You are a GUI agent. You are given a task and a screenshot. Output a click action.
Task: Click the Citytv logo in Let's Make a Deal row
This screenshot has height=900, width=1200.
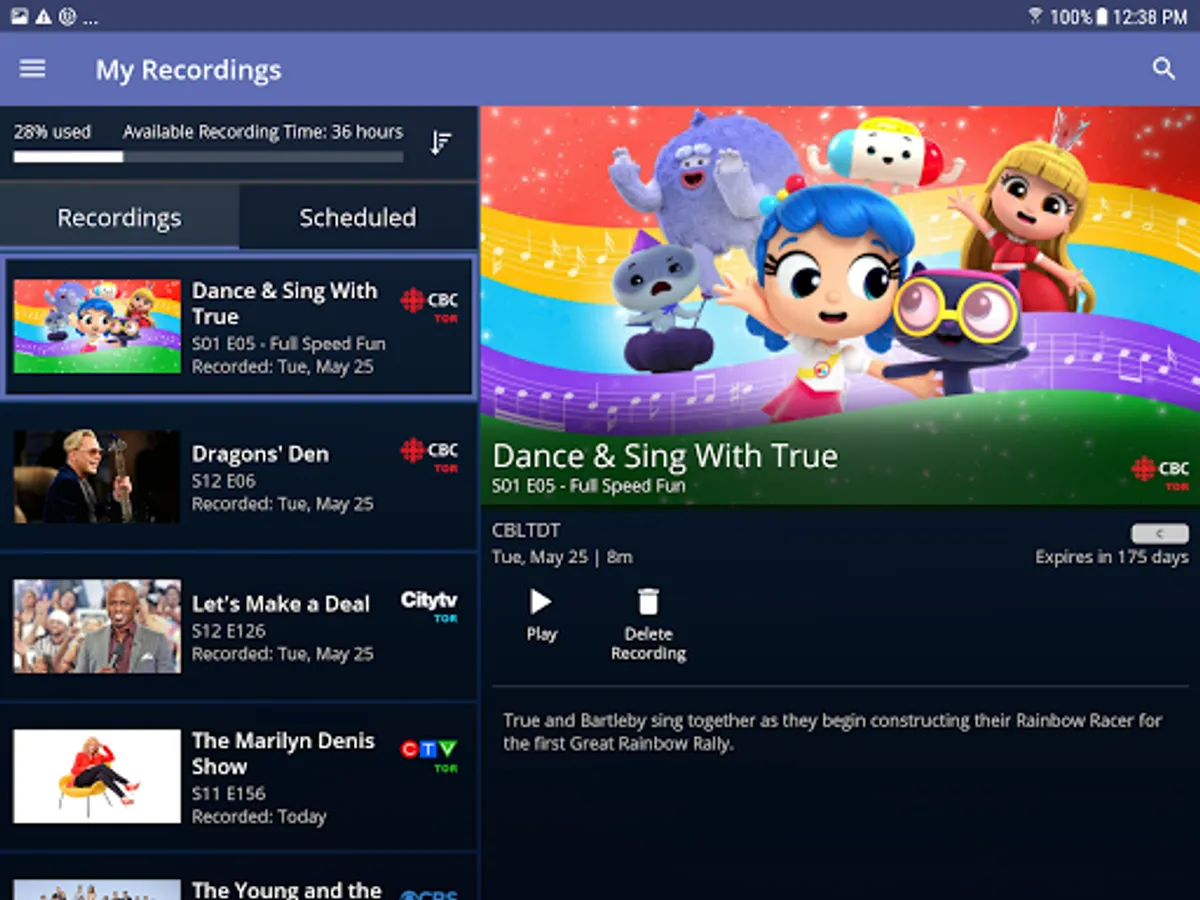(x=429, y=605)
